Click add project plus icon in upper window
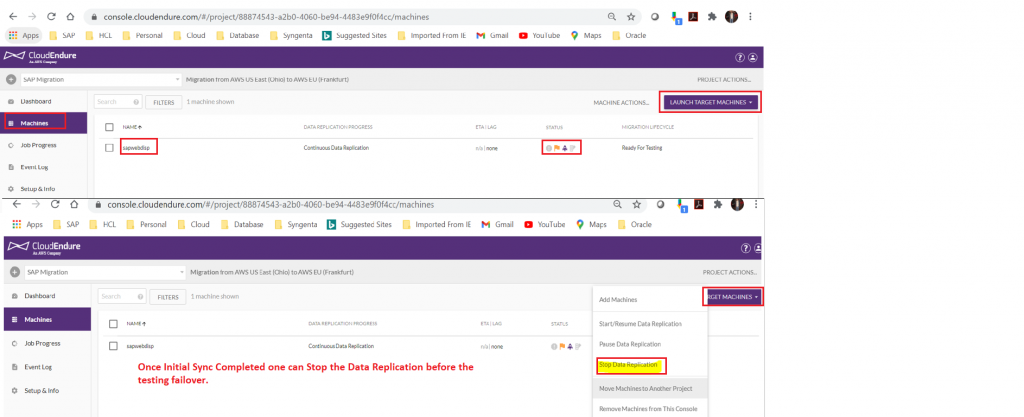Screen dimensions: 1024x417 pyautogui.click(x=10, y=80)
